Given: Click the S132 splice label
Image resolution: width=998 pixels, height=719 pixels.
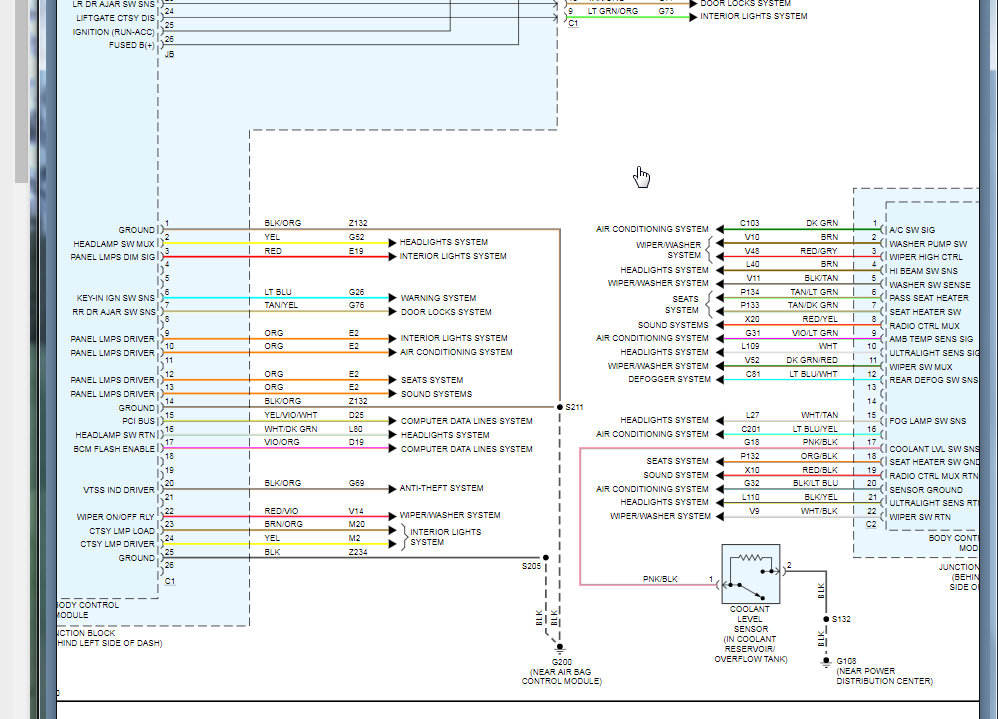Looking at the screenshot, I should [x=841, y=619].
